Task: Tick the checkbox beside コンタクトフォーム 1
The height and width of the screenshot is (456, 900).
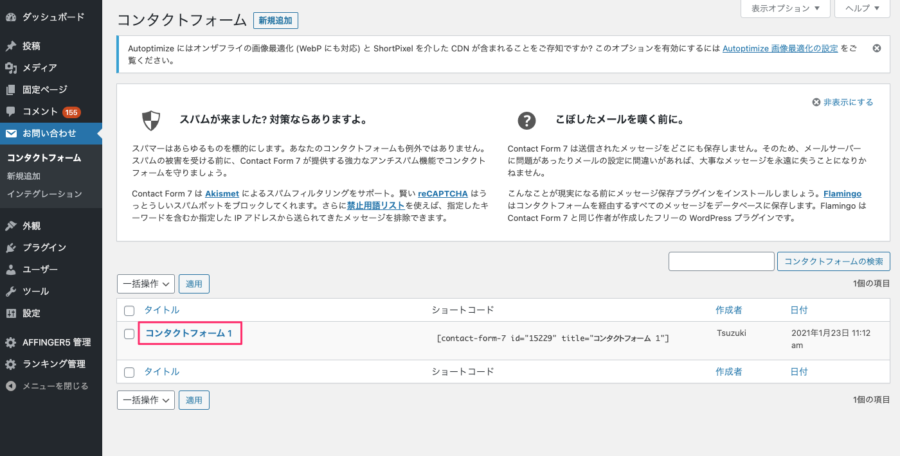Action: click(x=129, y=334)
